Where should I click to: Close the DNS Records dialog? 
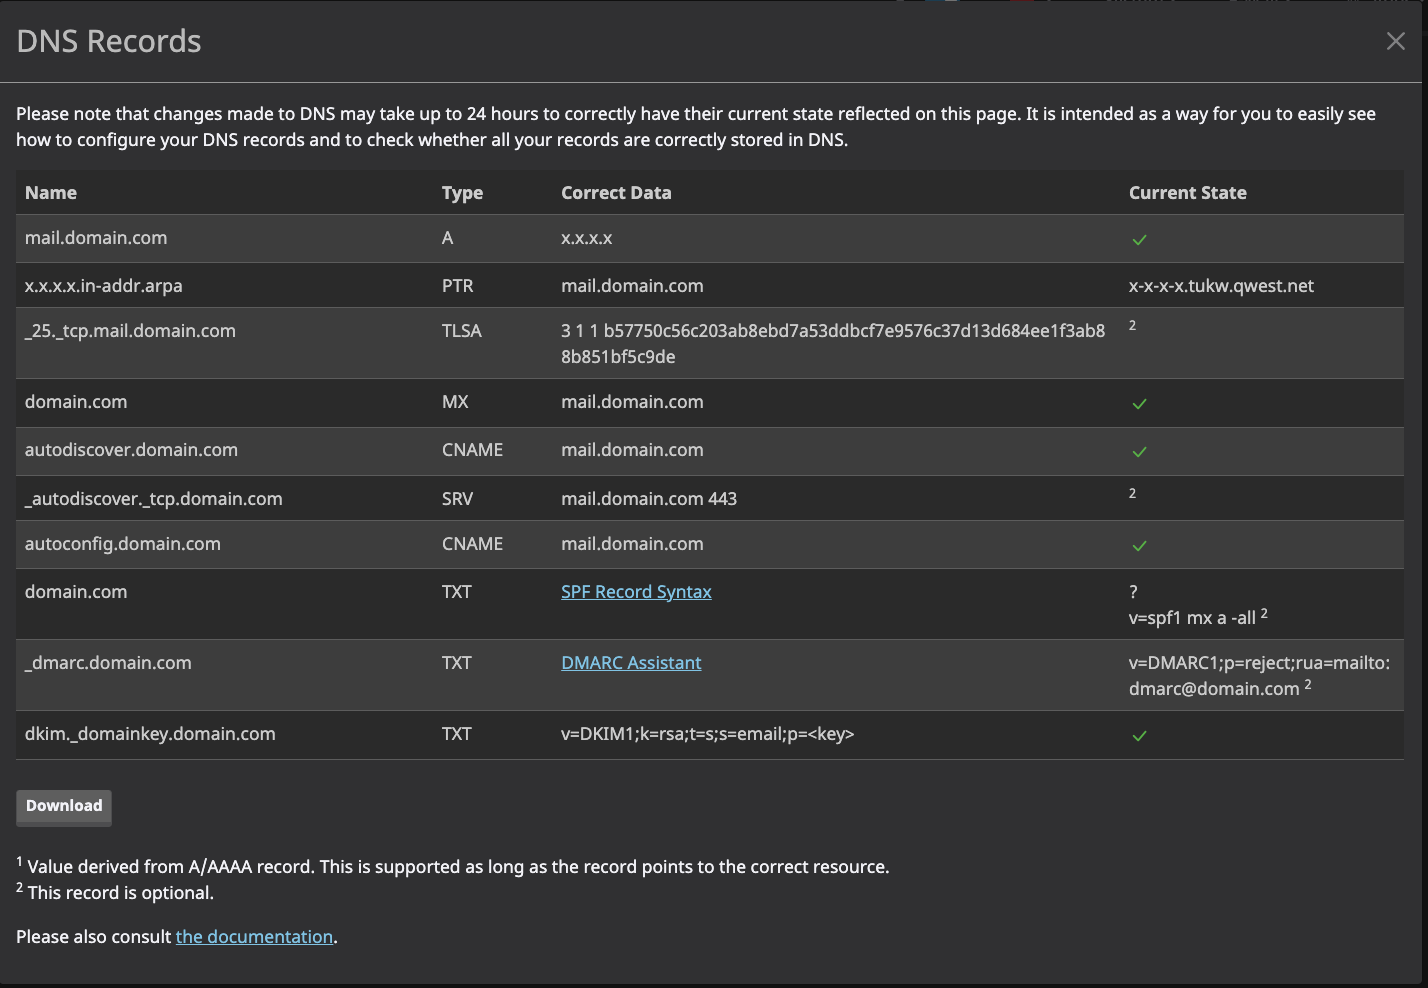1395,41
